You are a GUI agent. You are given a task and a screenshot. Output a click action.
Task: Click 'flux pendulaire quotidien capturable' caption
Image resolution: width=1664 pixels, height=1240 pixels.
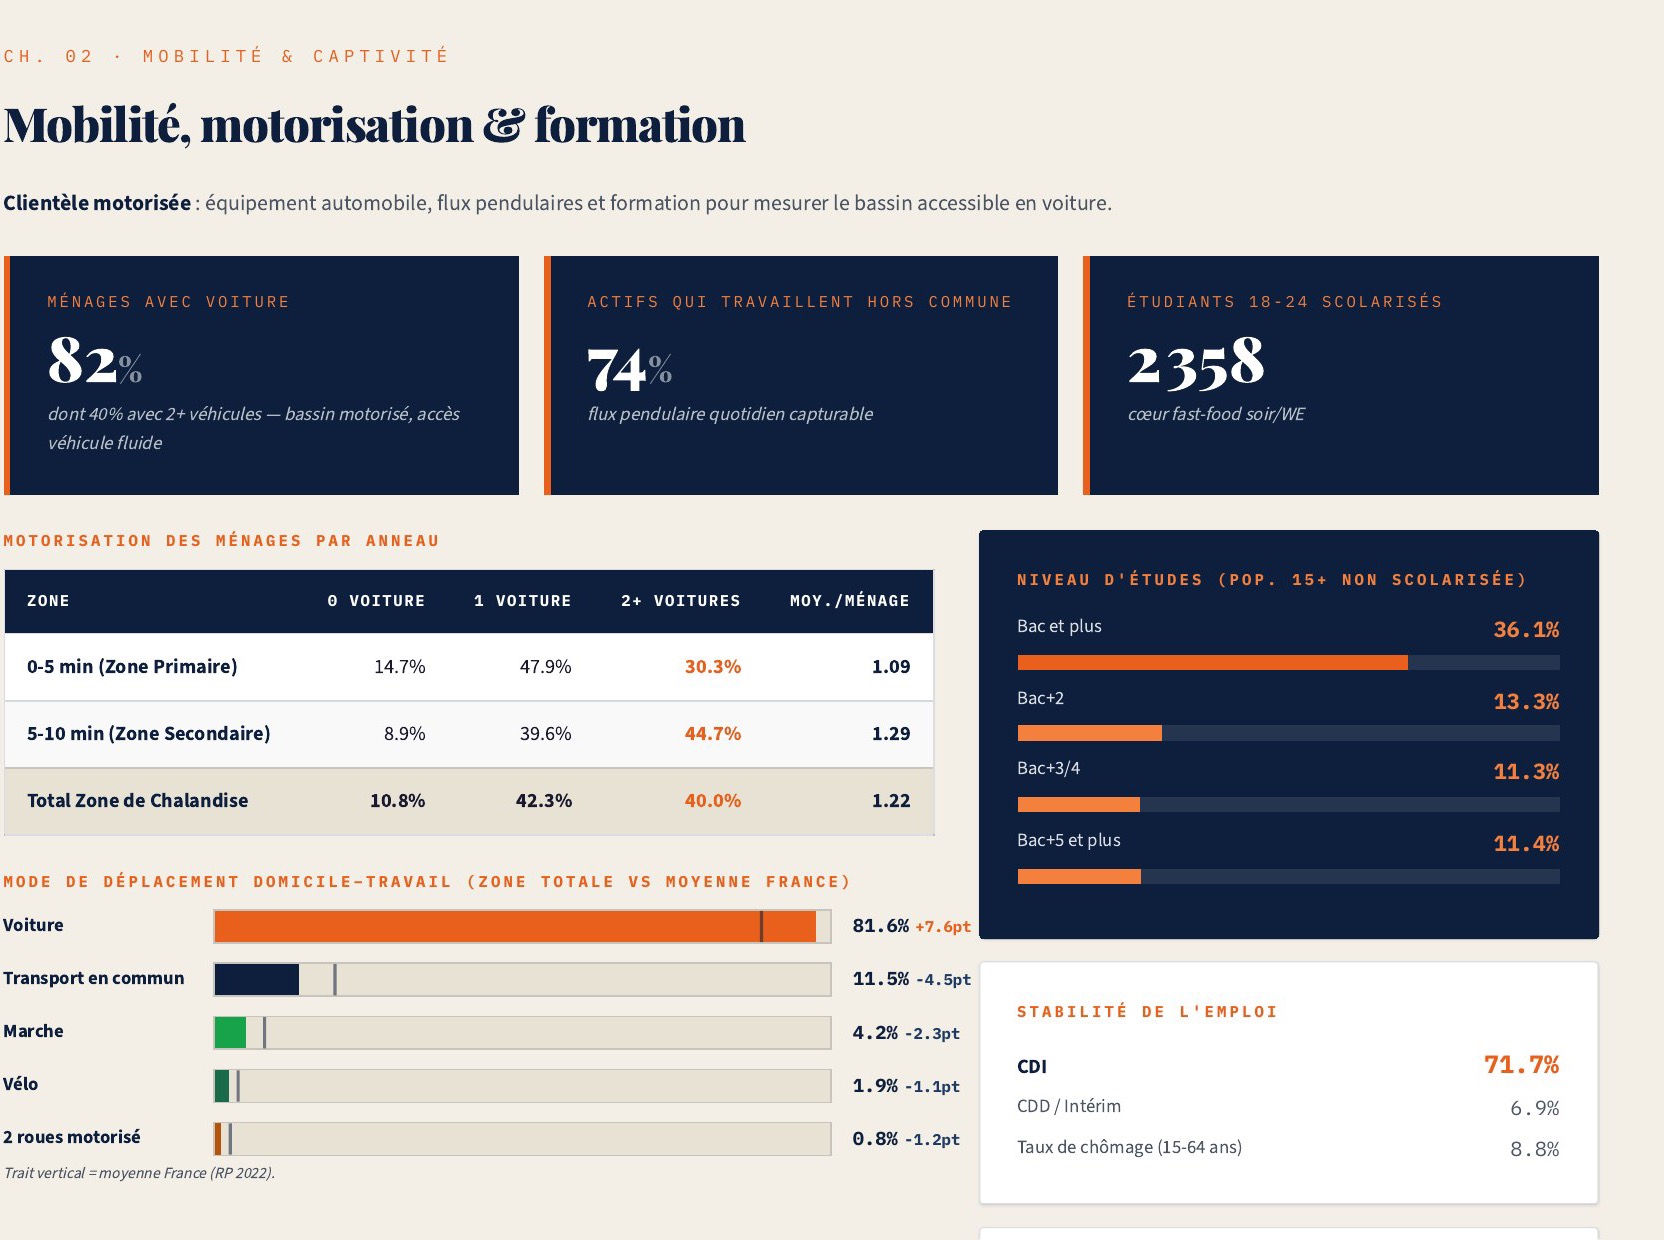[730, 414]
